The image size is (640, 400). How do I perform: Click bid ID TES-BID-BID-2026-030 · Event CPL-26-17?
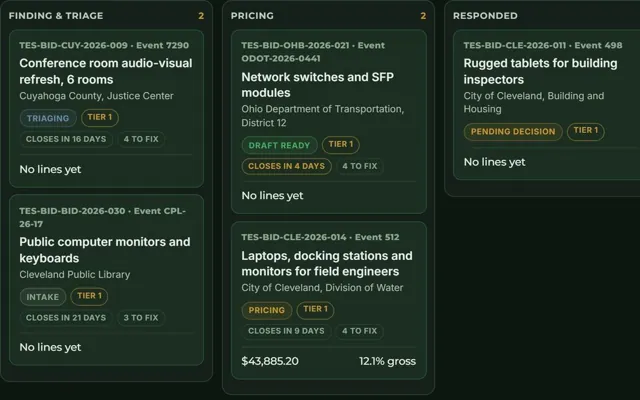102,218
